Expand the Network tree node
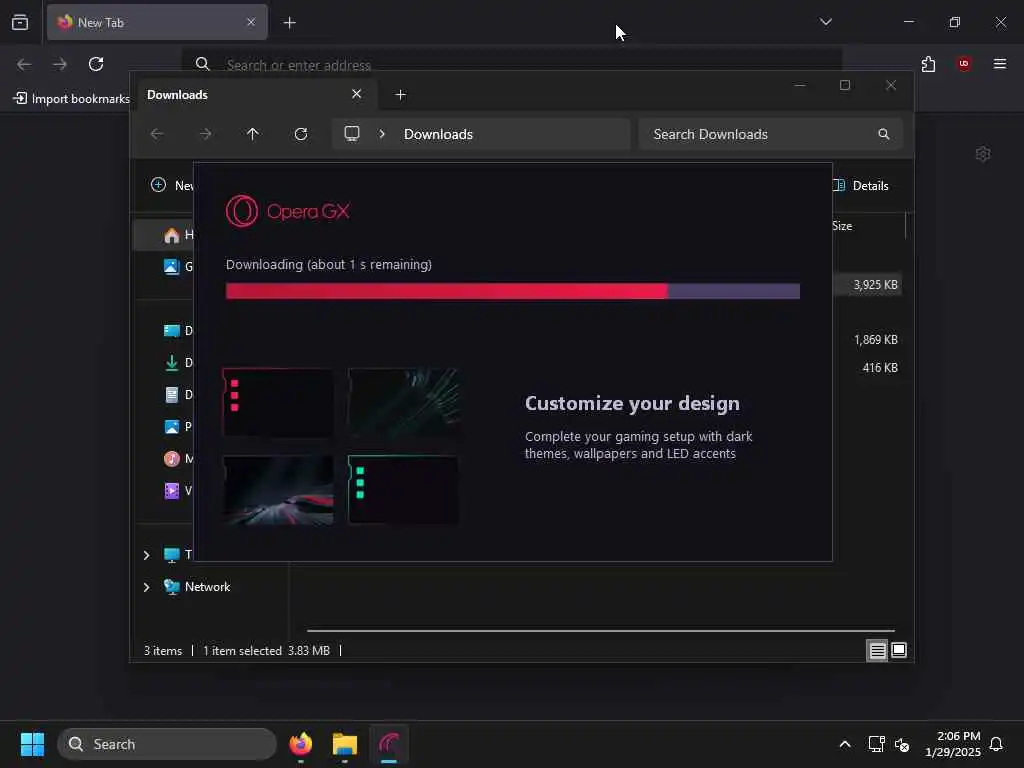 pos(146,587)
